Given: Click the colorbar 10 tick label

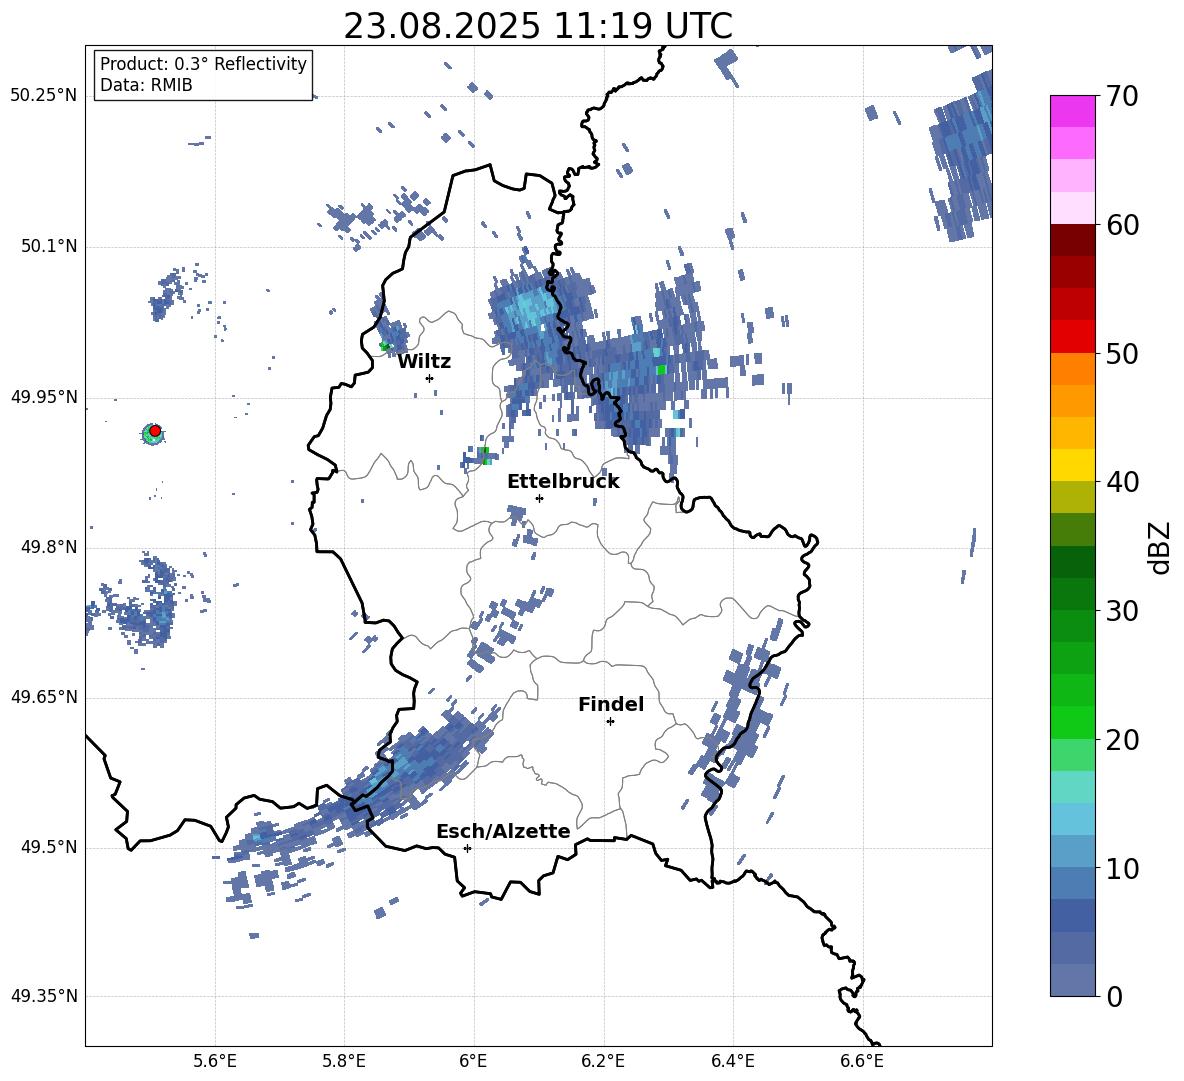Looking at the screenshot, I should [x=1122, y=869].
